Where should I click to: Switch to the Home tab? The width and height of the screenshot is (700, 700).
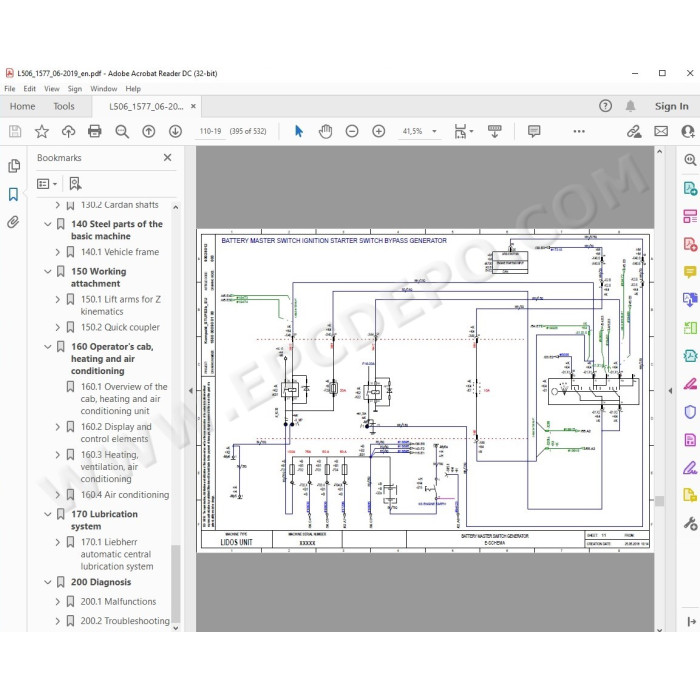[22, 106]
